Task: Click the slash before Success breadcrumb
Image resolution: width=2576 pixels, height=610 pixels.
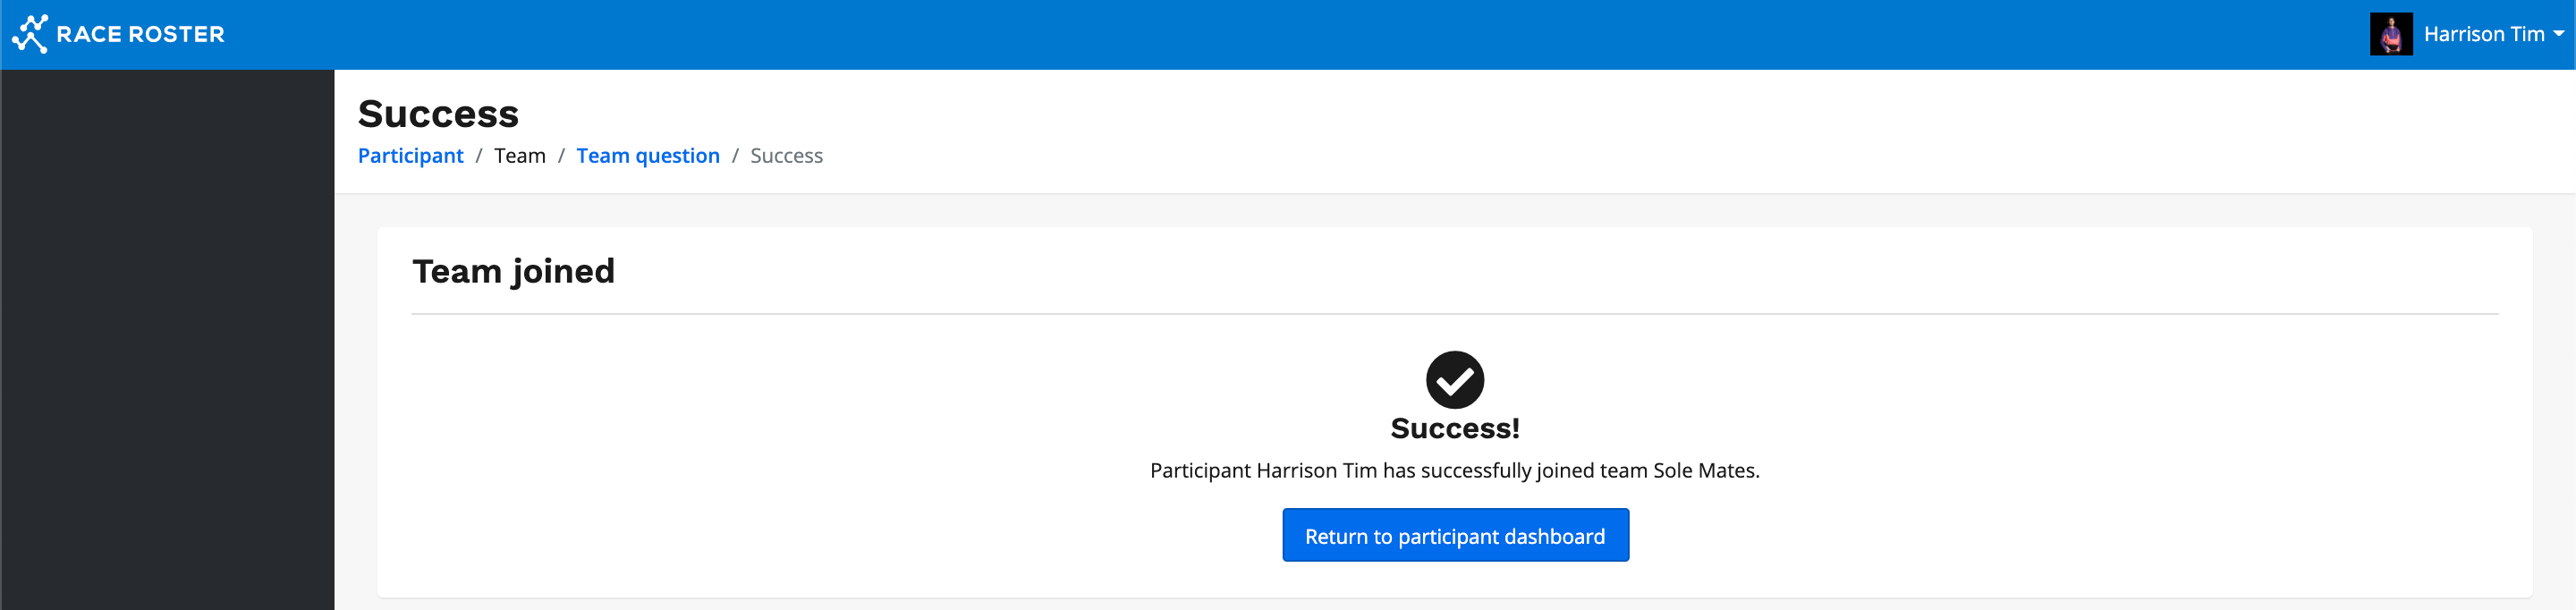Action: [735, 156]
